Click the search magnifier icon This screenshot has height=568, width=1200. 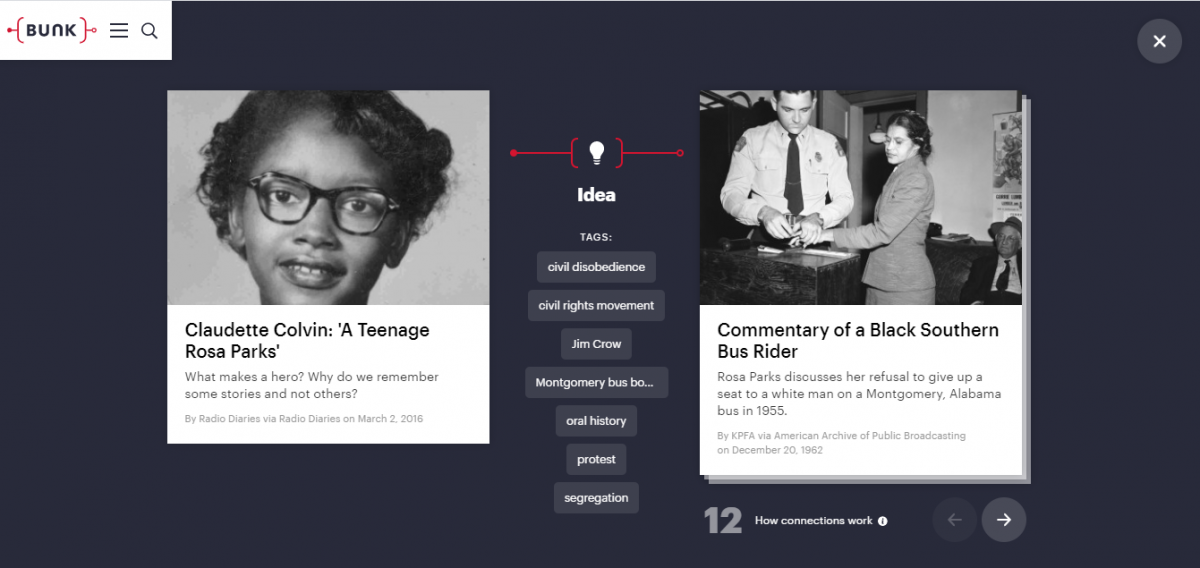(149, 30)
